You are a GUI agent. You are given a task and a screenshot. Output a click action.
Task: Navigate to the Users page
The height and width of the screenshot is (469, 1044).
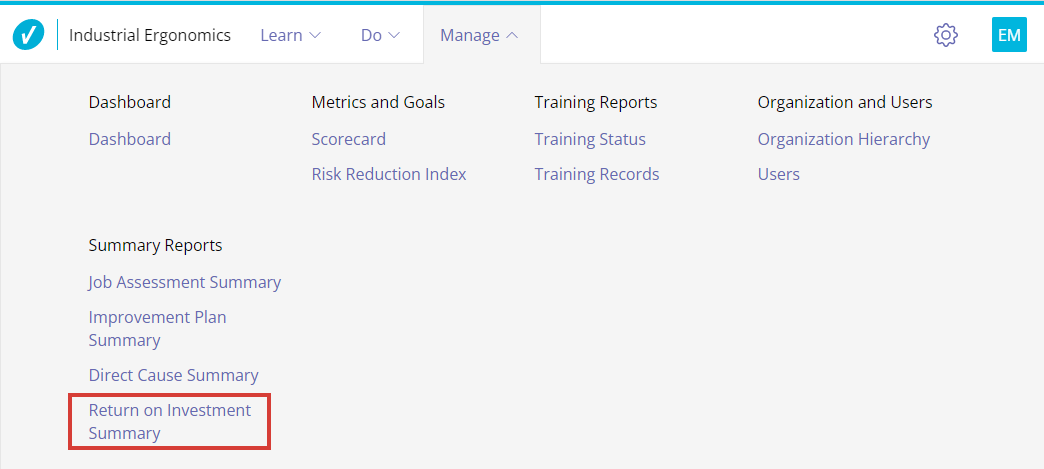click(x=778, y=174)
